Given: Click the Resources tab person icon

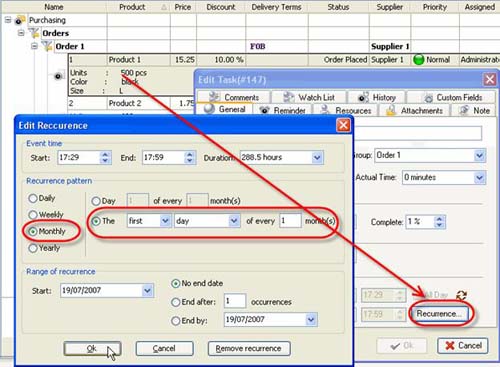Looking at the screenshot, I should click(x=325, y=110).
